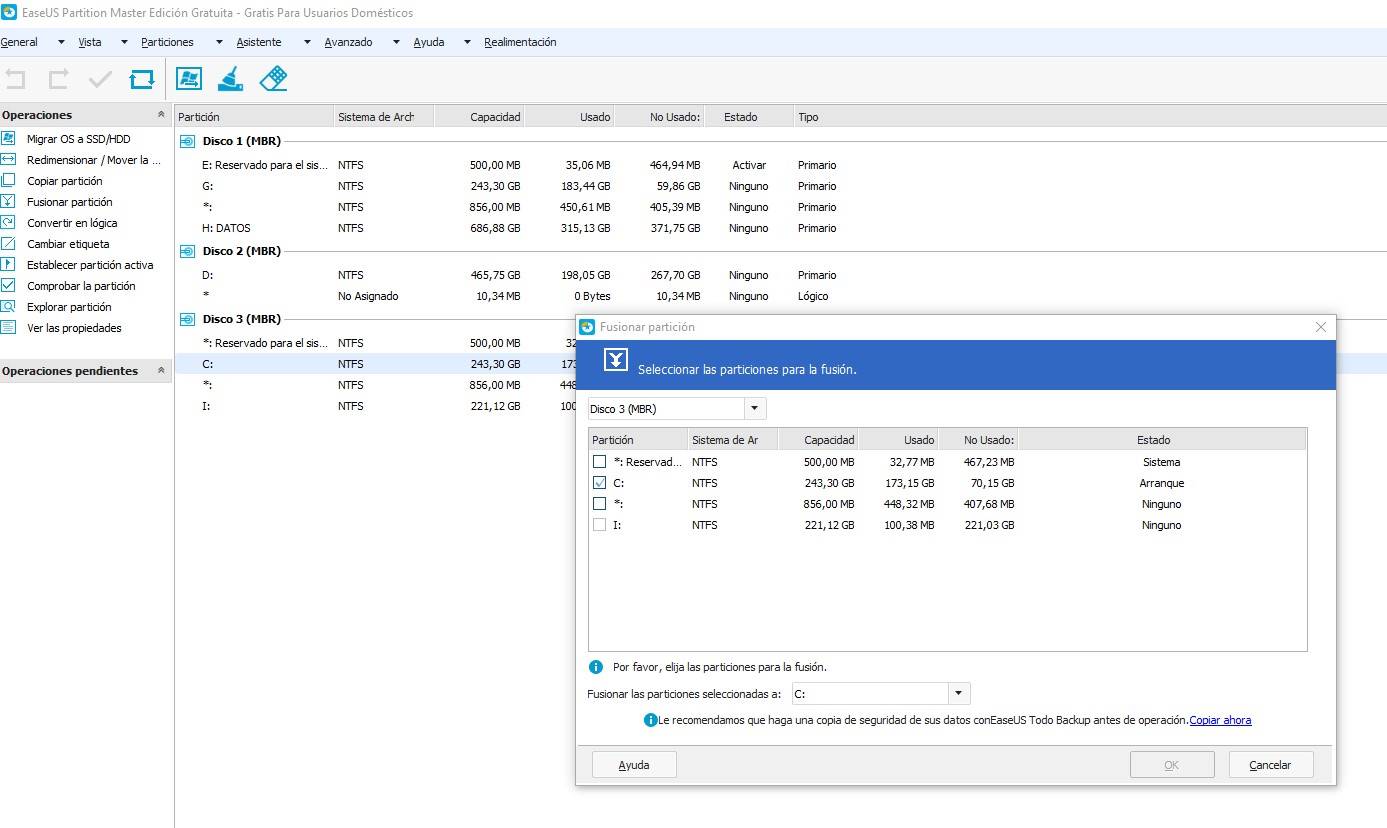Image resolution: width=1387 pixels, height=828 pixels.
Task: Click the info icon beside 'Por favor, elija'
Action: click(x=596, y=667)
